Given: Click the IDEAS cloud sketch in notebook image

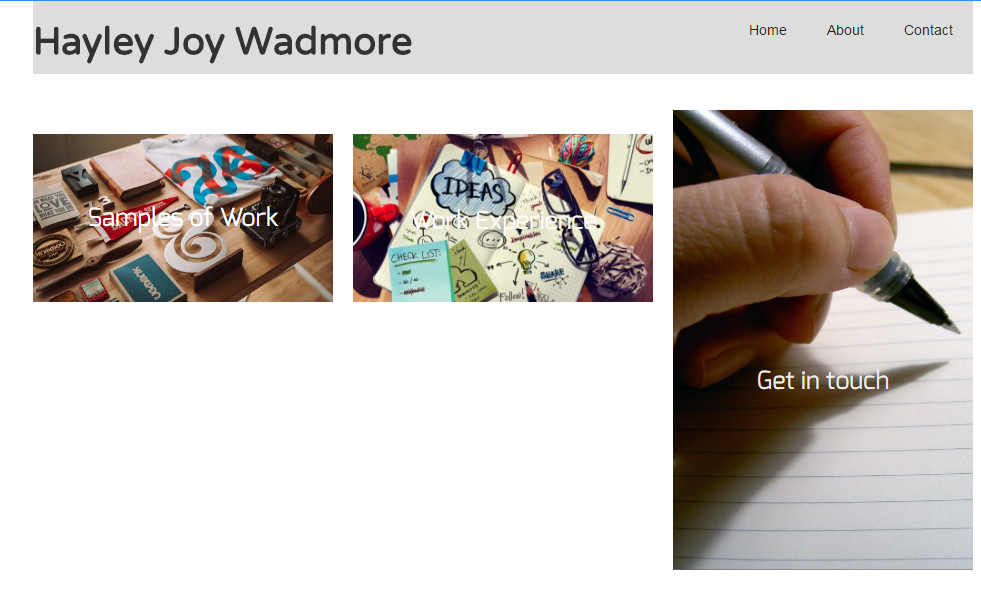Looking at the screenshot, I should pyautogui.click(x=474, y=186).
